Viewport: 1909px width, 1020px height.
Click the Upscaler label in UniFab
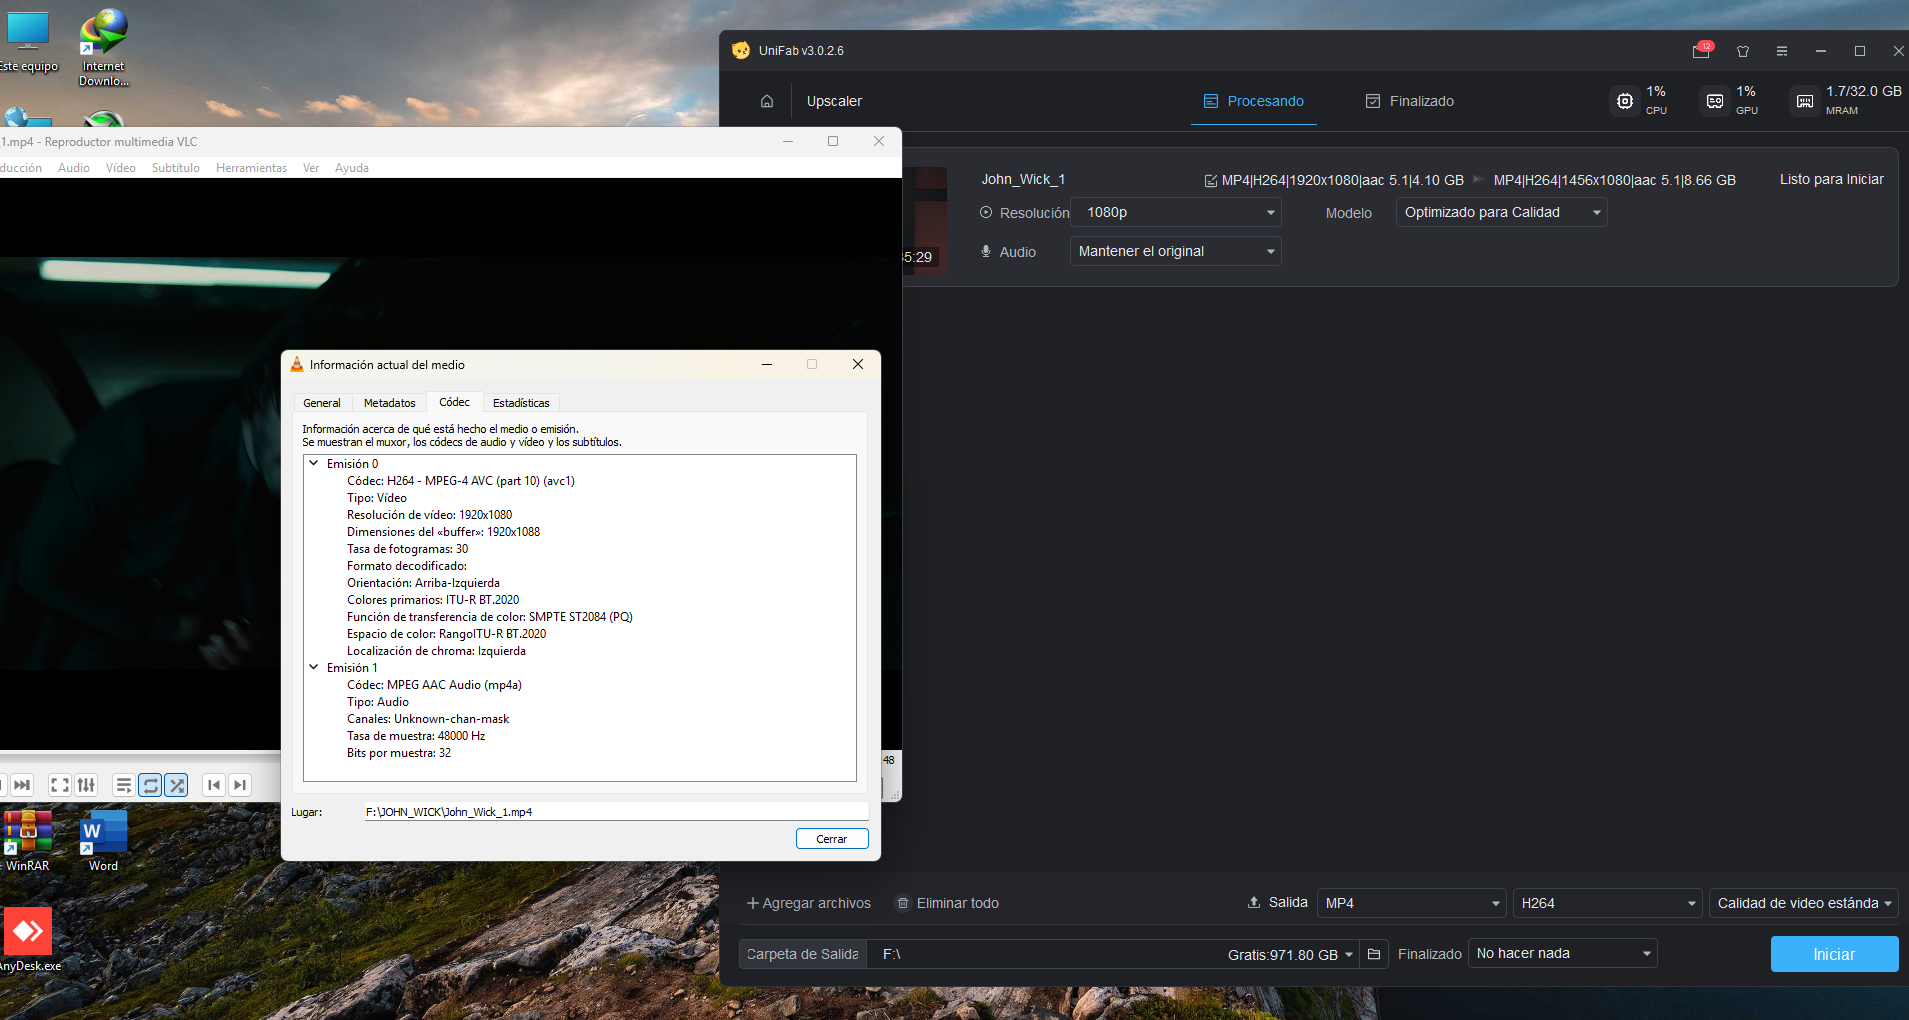[x=834, y=101]
